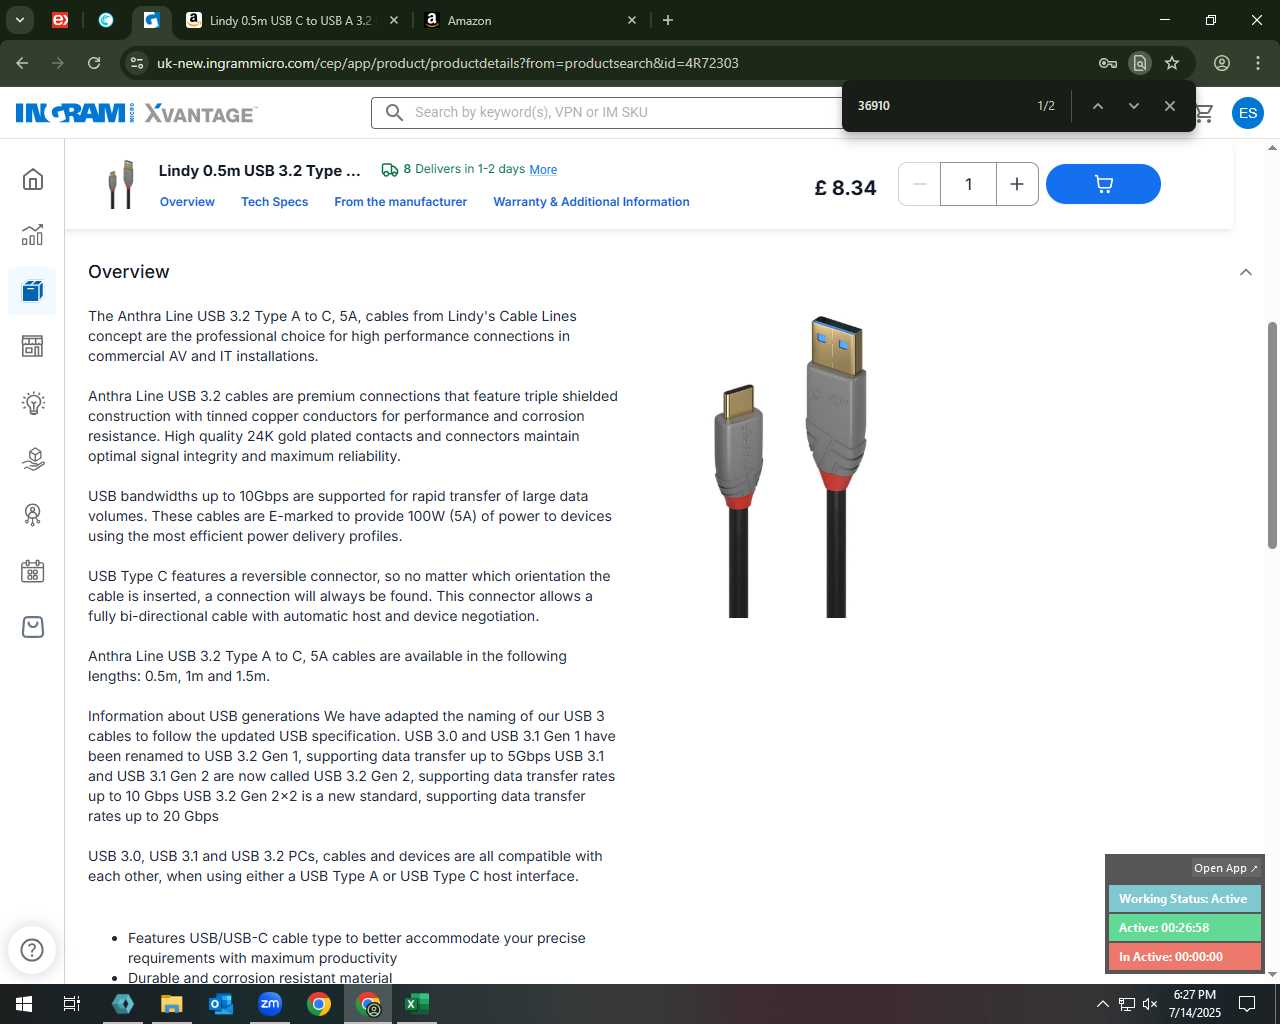Viewport: 1280px width, 1024px height.
Task: Open the shopping cart icon in the header
Action: [1205, 113]
